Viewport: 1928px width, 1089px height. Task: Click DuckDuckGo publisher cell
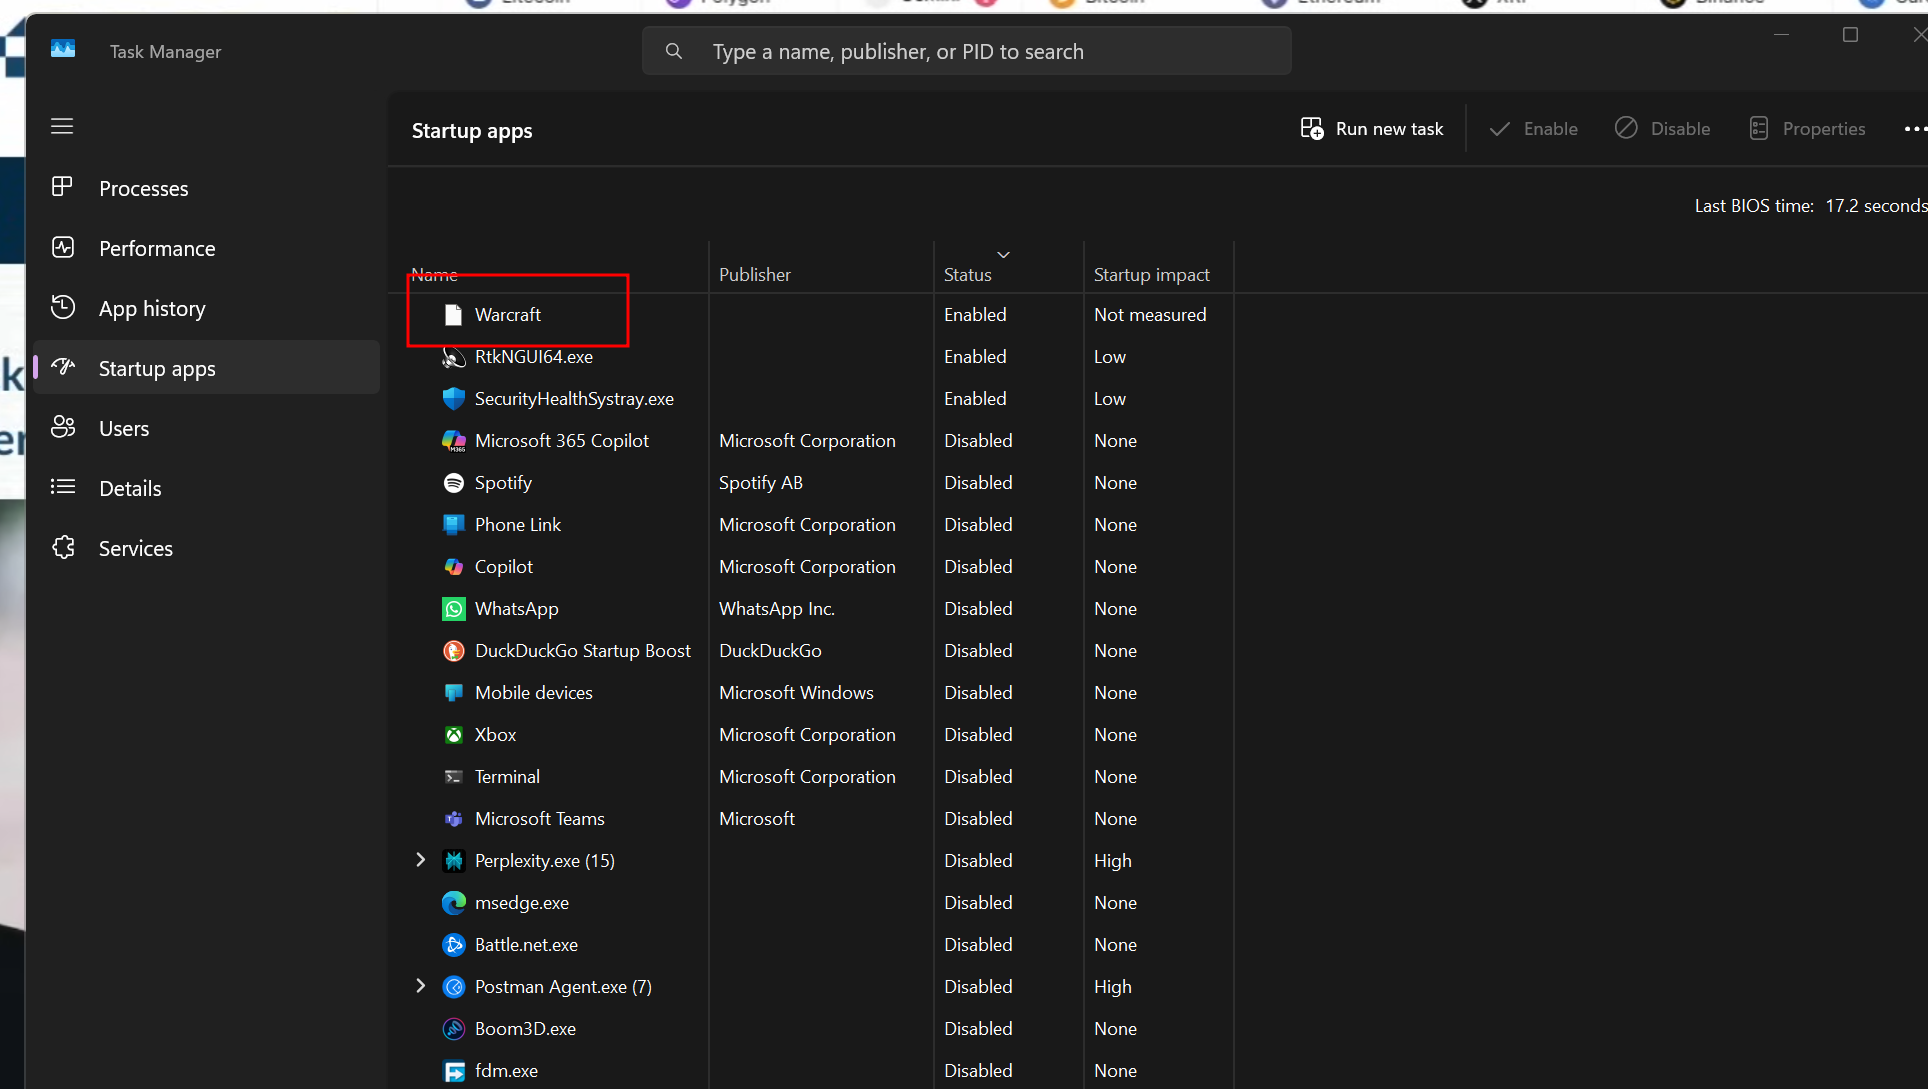pyautogui.click(x=770, y=651)
